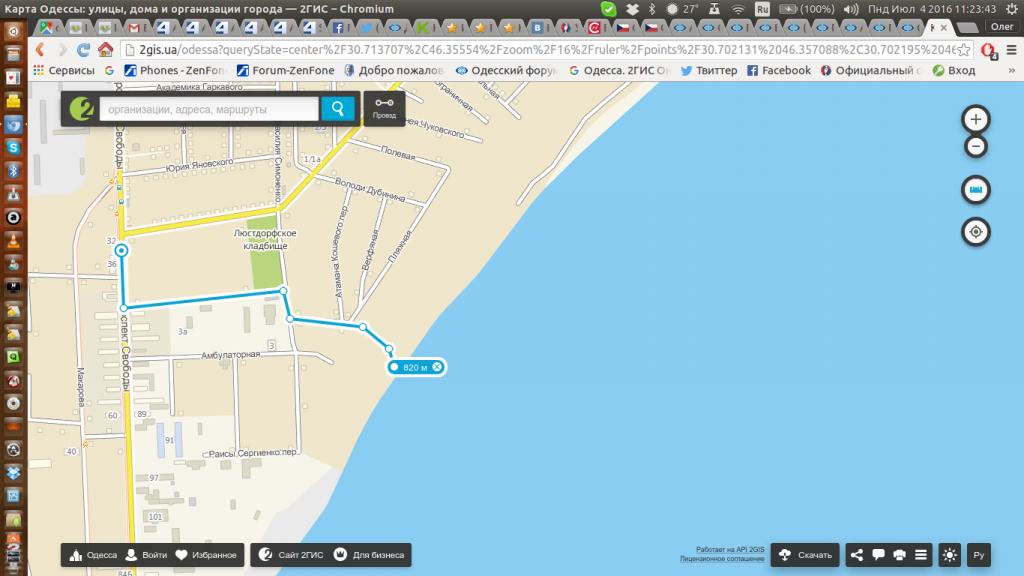This screenshot has height=576, width=1024.
Task: Toggle the brightness theme sun button
Action: (x=949, y=555)
